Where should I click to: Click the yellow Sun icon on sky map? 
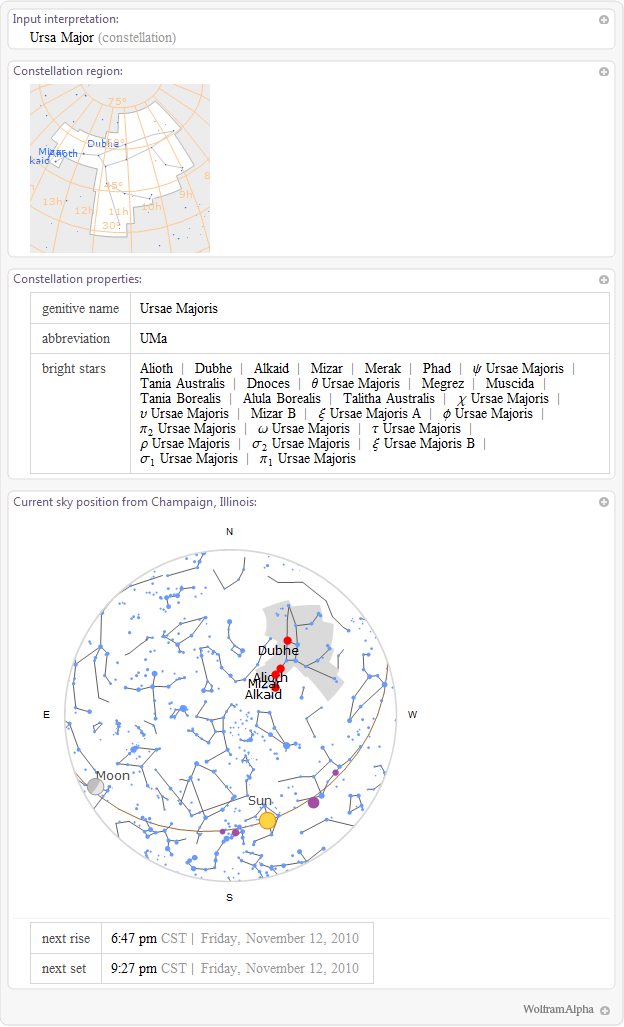pos(267,820)
